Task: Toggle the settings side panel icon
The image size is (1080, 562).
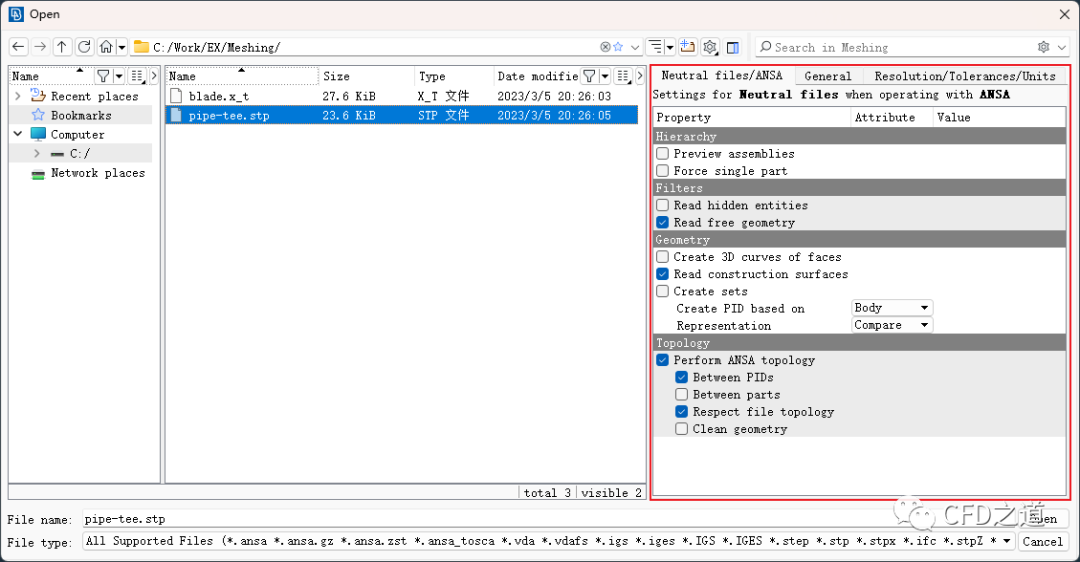Action: point(733,47)
